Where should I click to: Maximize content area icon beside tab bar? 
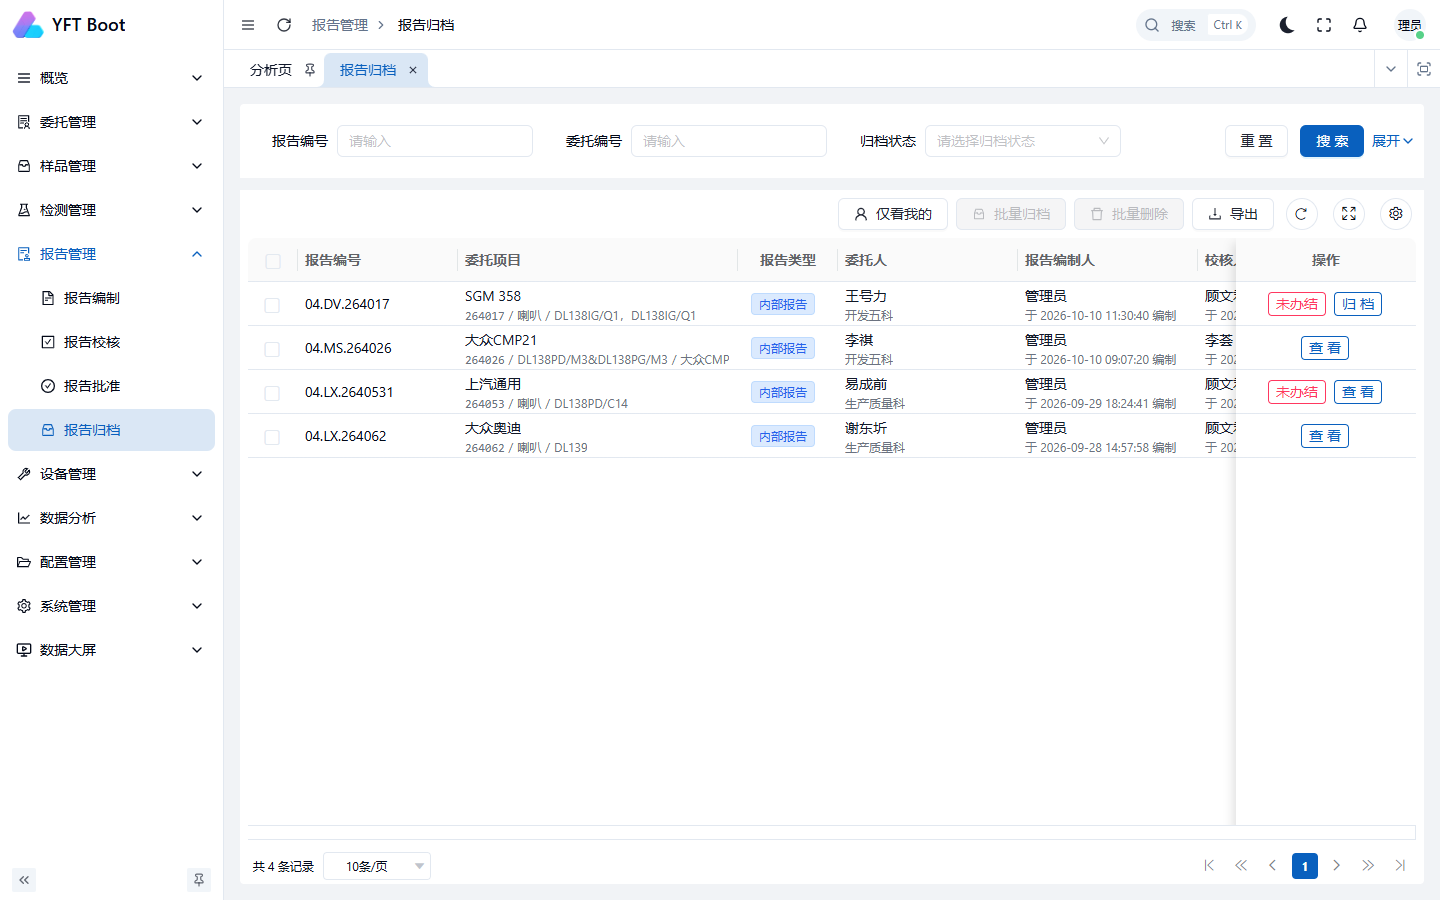(1424, 69)
